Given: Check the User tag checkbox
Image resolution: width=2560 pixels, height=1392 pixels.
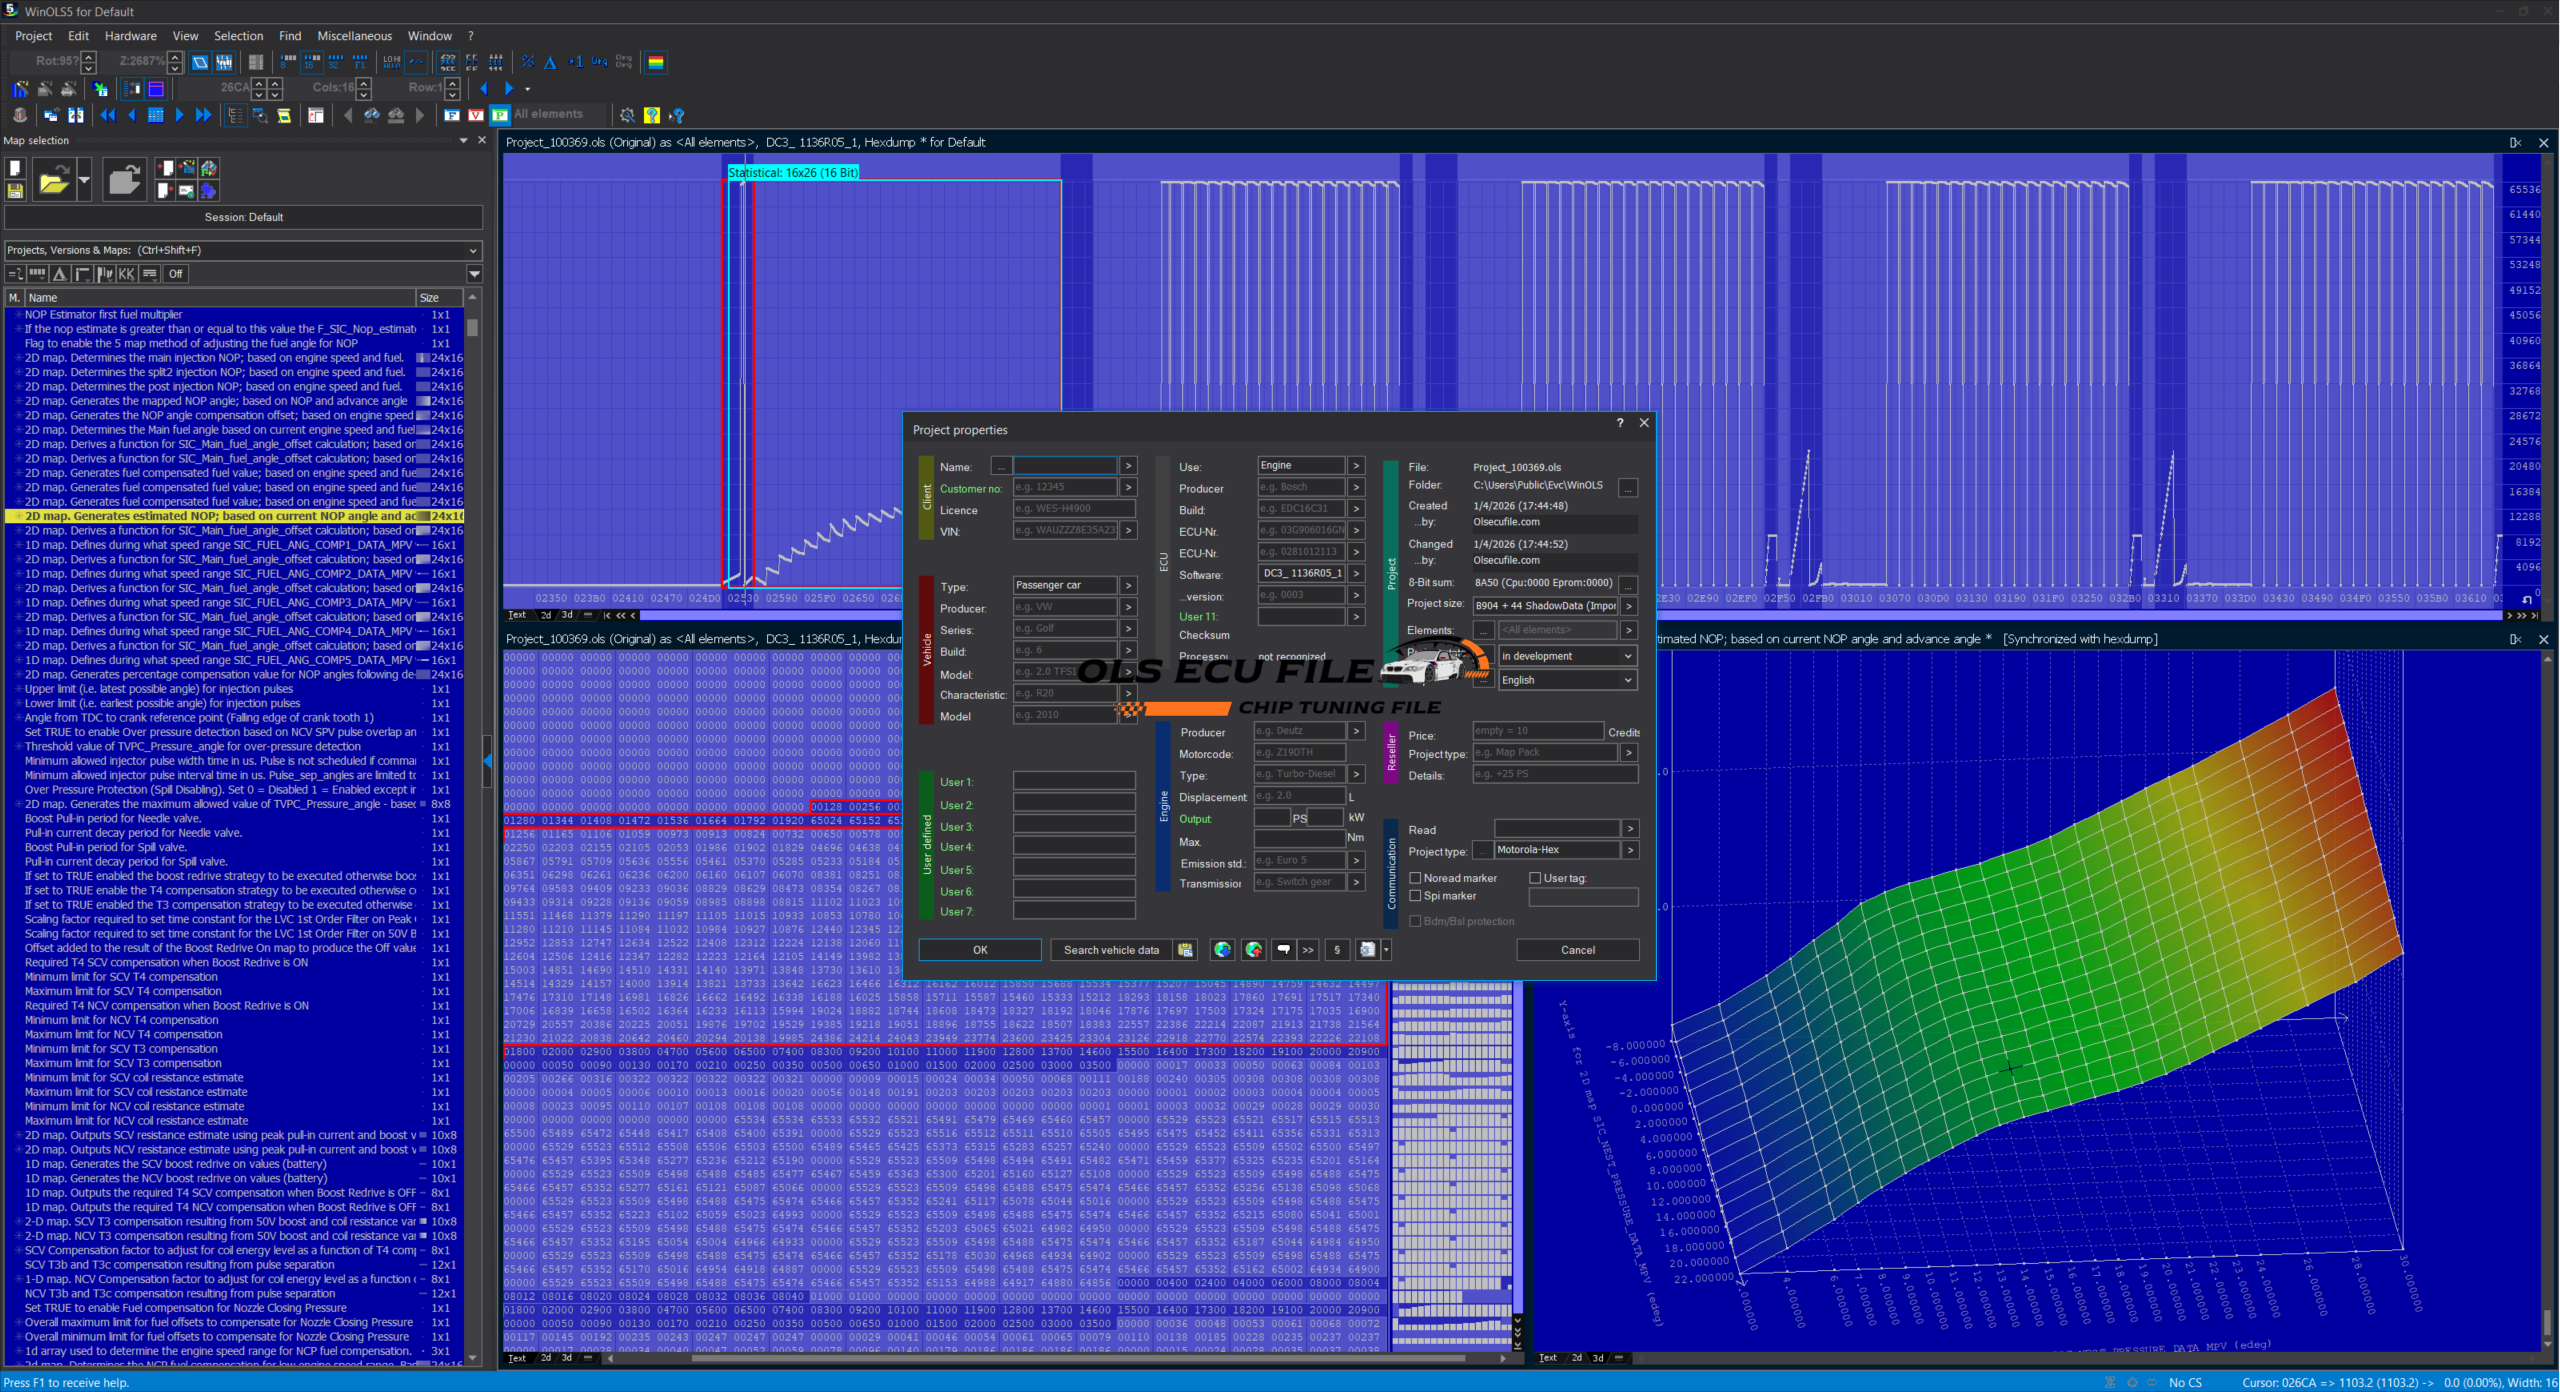Looking at the screenshot, I should pos(1535,878).
